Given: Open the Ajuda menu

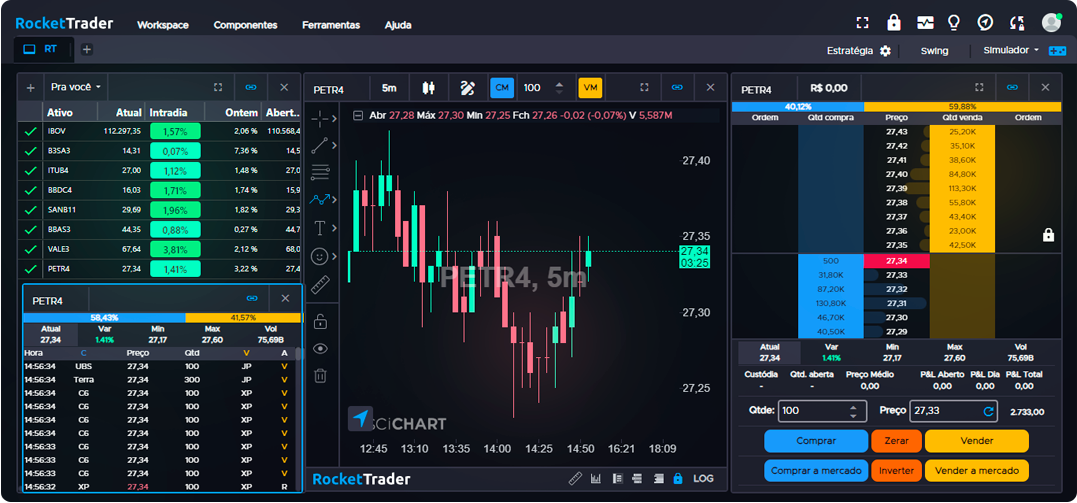Looking at the screenshot, I should tap(398, 25).
